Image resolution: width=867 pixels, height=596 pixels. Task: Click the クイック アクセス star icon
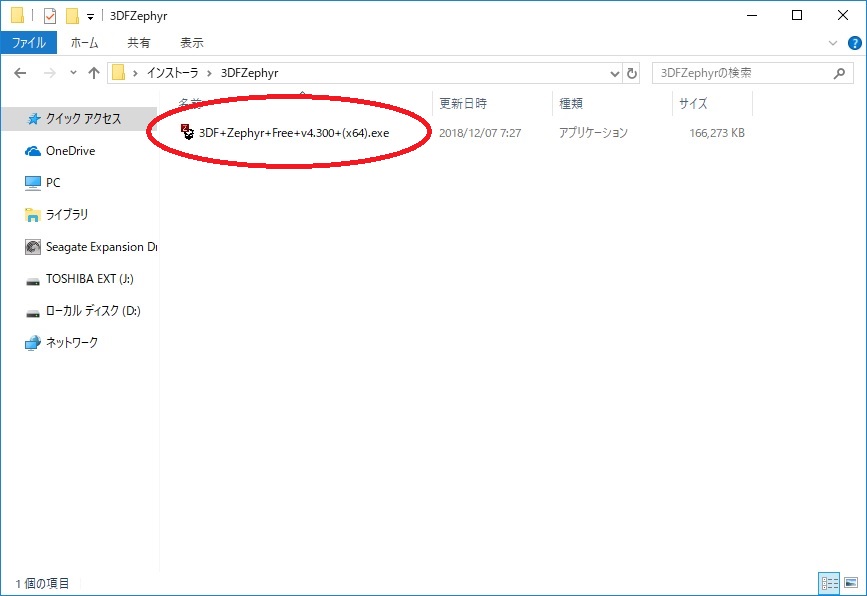pos(34,119)
